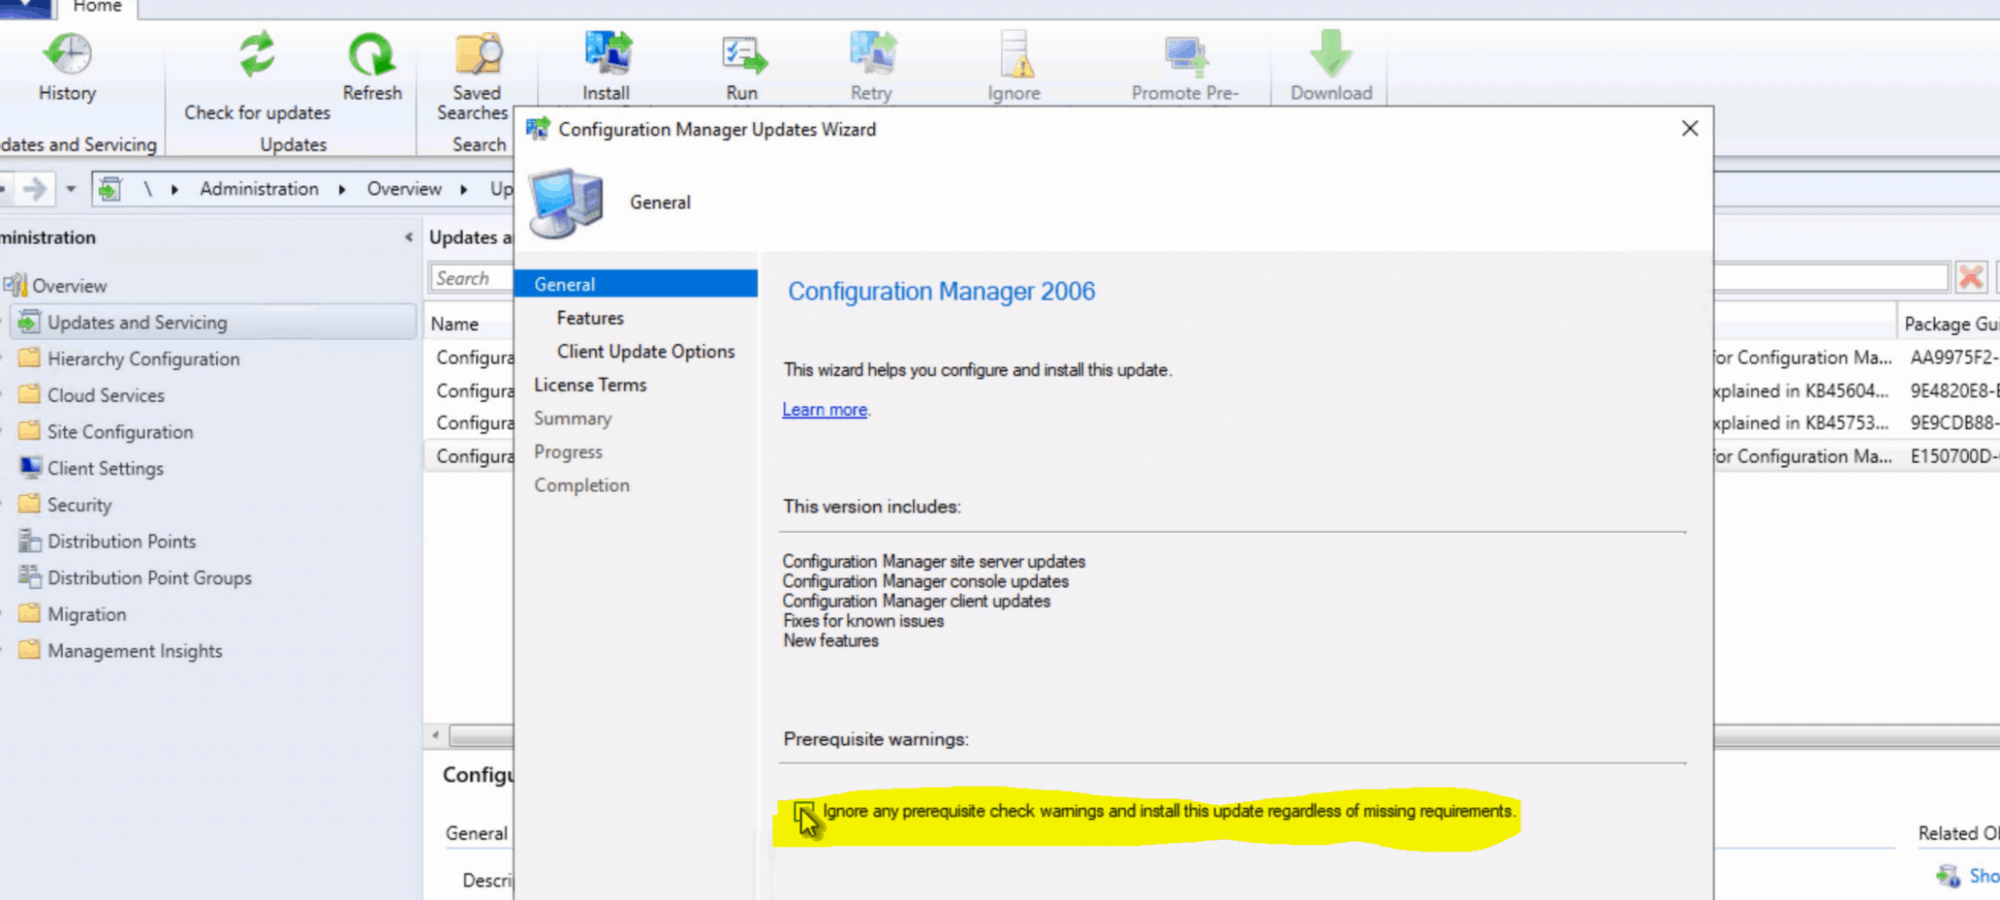Select the Overview node in Administration
The image size is (2000, 900).
coord(68,286)
